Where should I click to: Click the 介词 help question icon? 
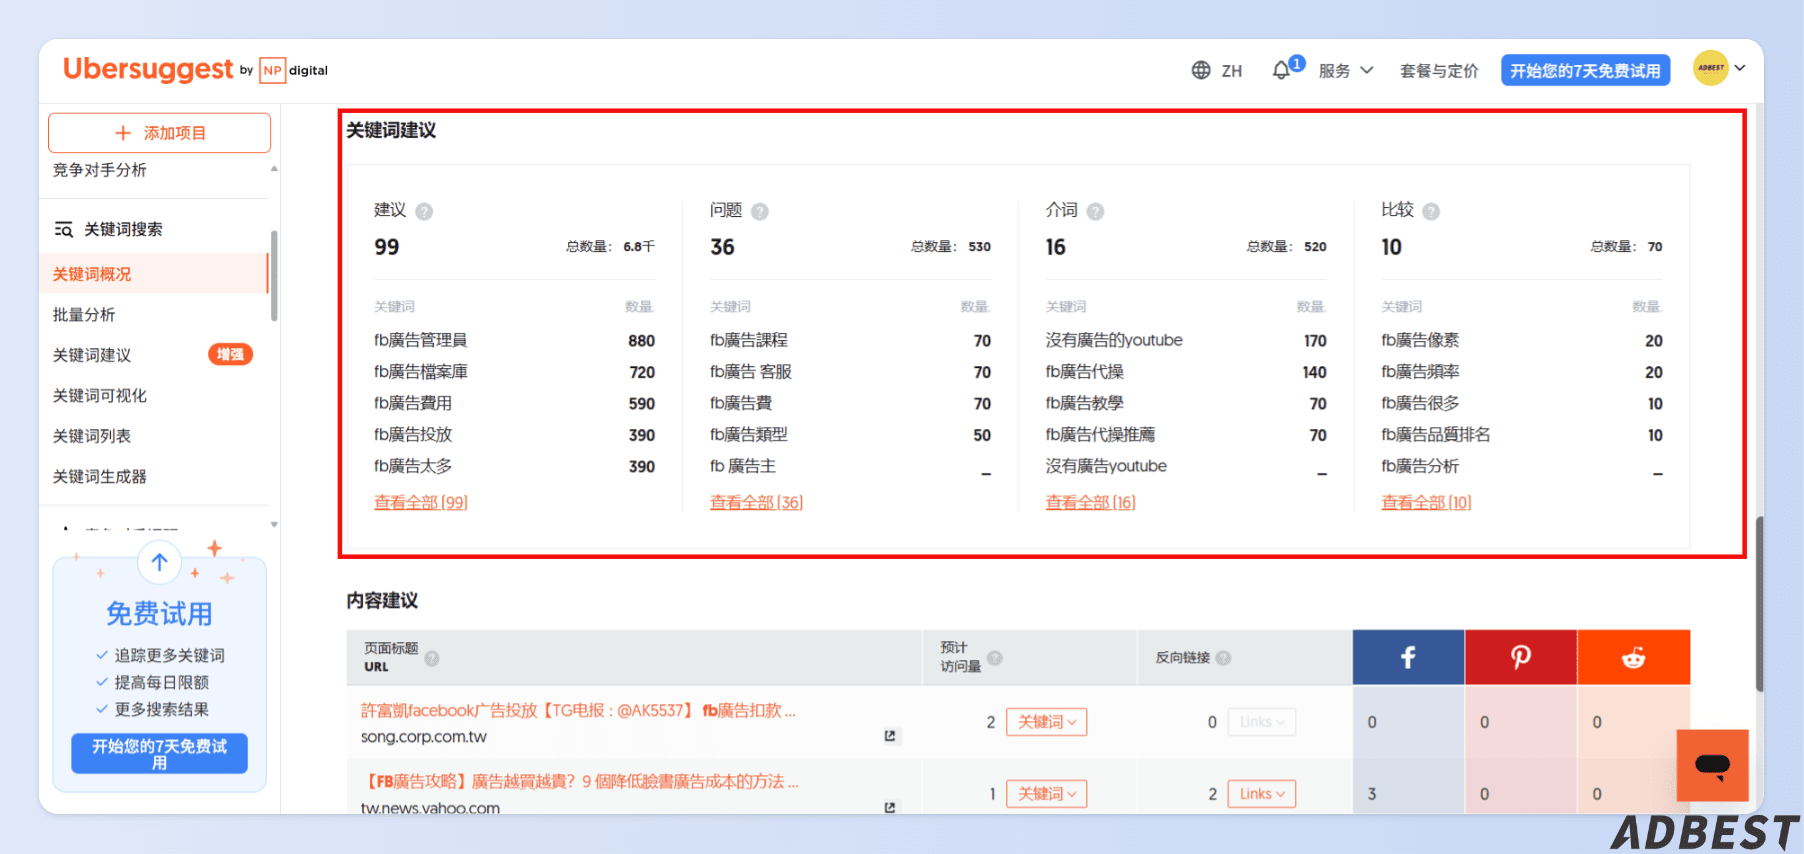(x=1095, y=211)
